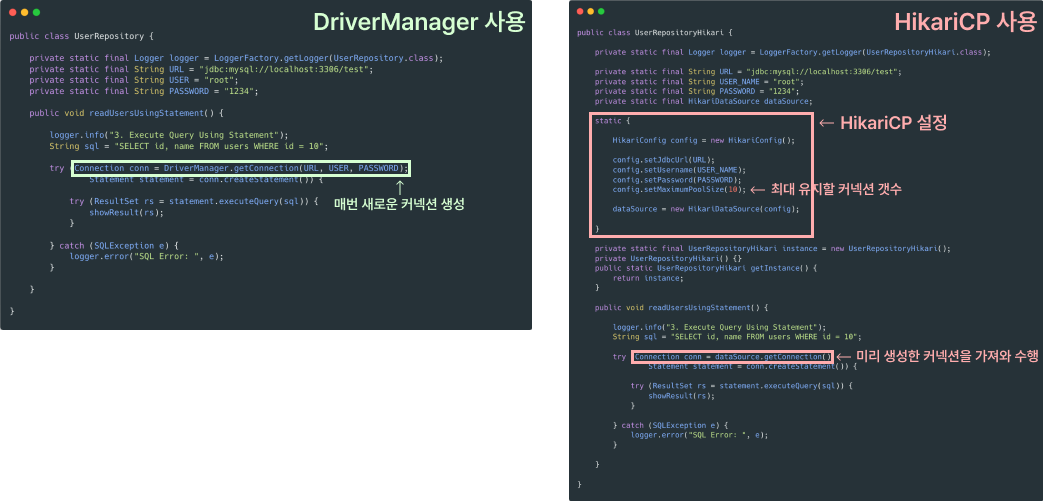Click the "return instance;" line

648,278
